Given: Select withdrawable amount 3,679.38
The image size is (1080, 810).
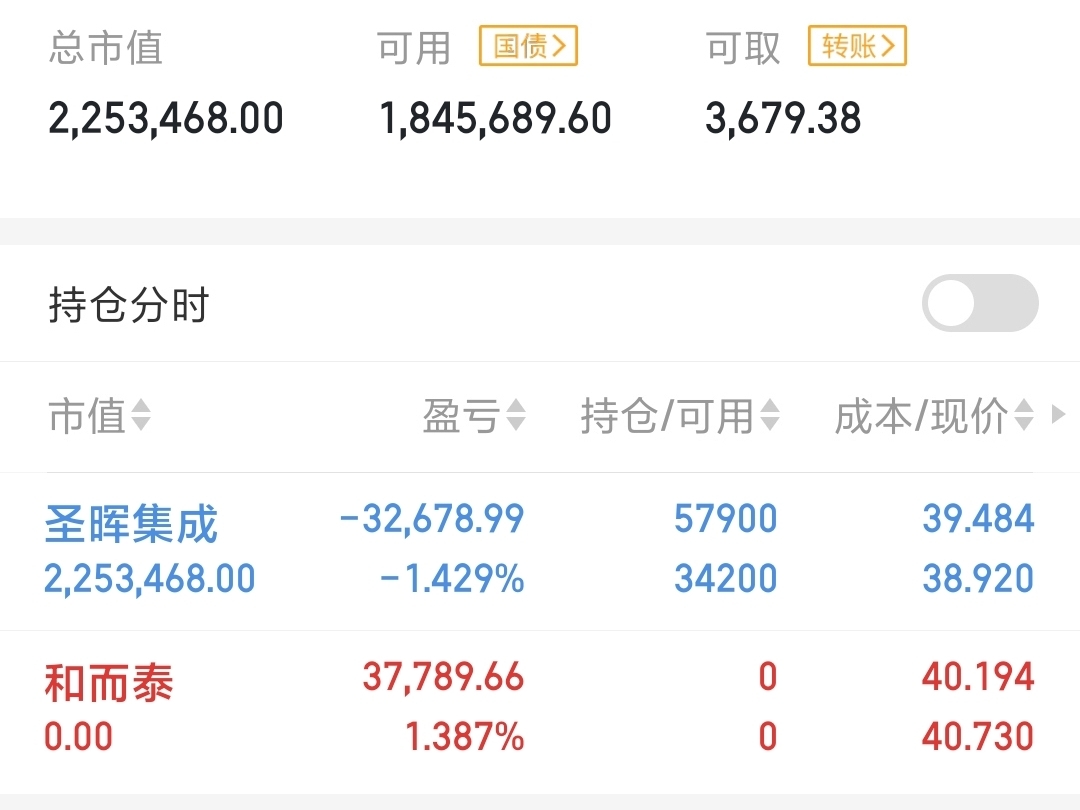Looking at the screenshot, I should (x=783, y=118).
